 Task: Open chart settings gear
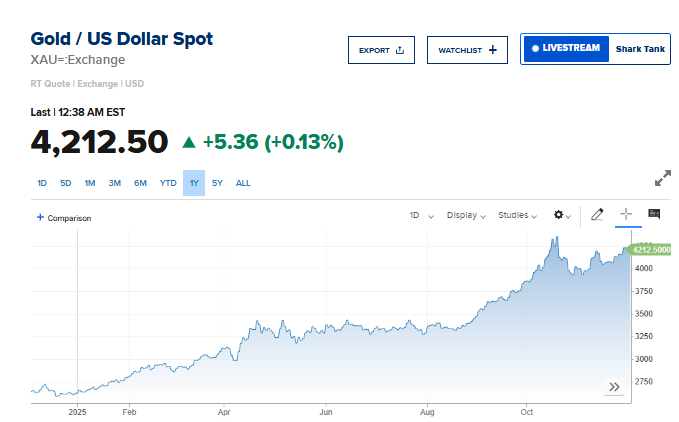[560, 215]
